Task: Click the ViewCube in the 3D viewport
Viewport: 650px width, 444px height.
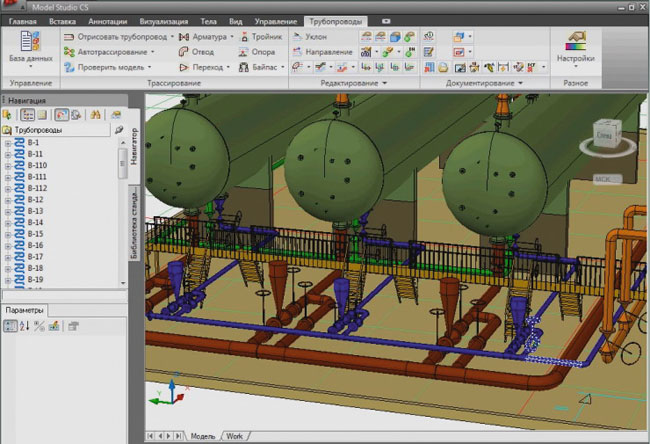Action: tap(608, 133)
